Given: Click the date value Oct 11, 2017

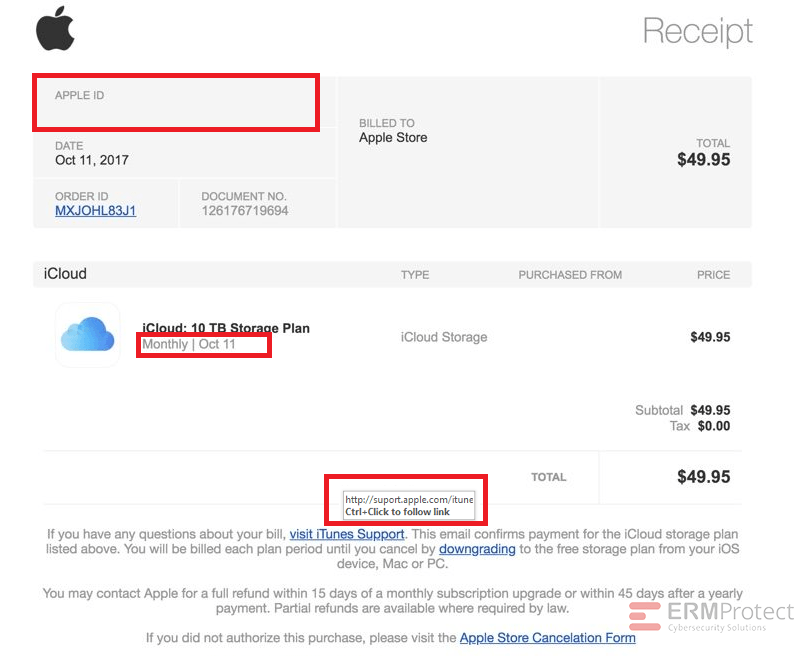Looking at the screenshot, I should pyautogui.click(x=92, y=160).
